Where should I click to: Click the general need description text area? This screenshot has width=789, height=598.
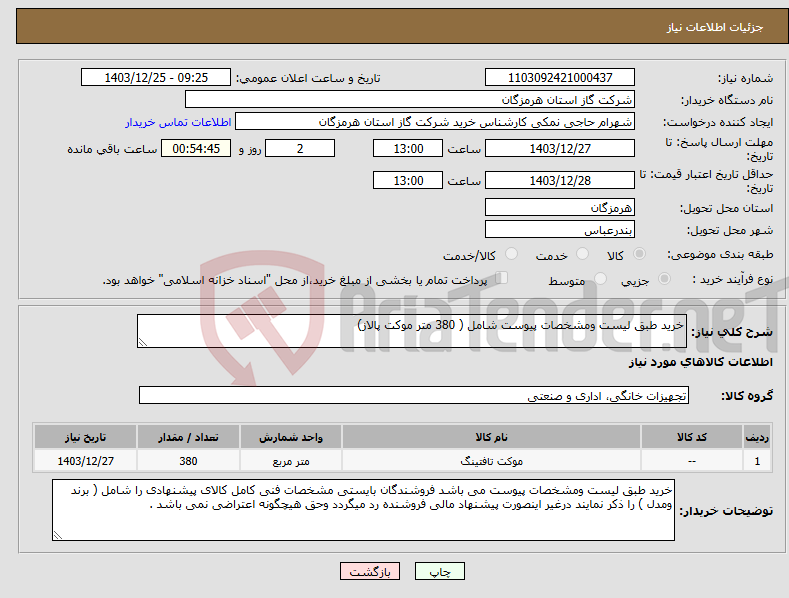(412, 331)
